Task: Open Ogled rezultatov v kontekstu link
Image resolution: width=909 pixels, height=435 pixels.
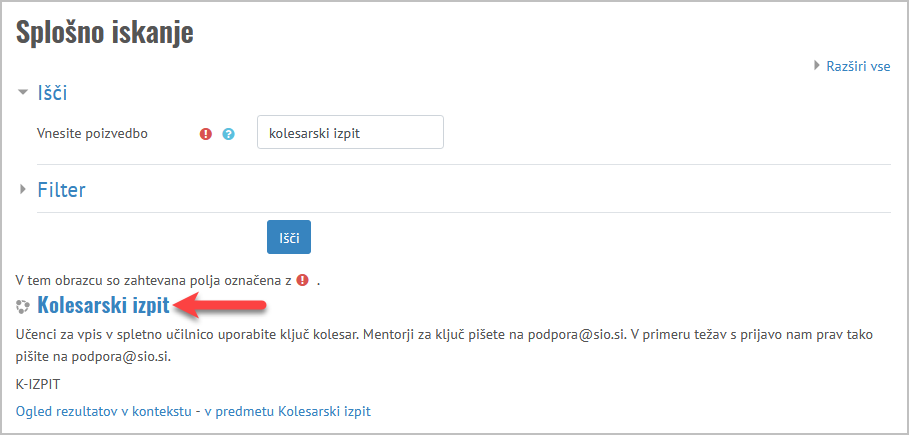Action: tap(104, 412)
